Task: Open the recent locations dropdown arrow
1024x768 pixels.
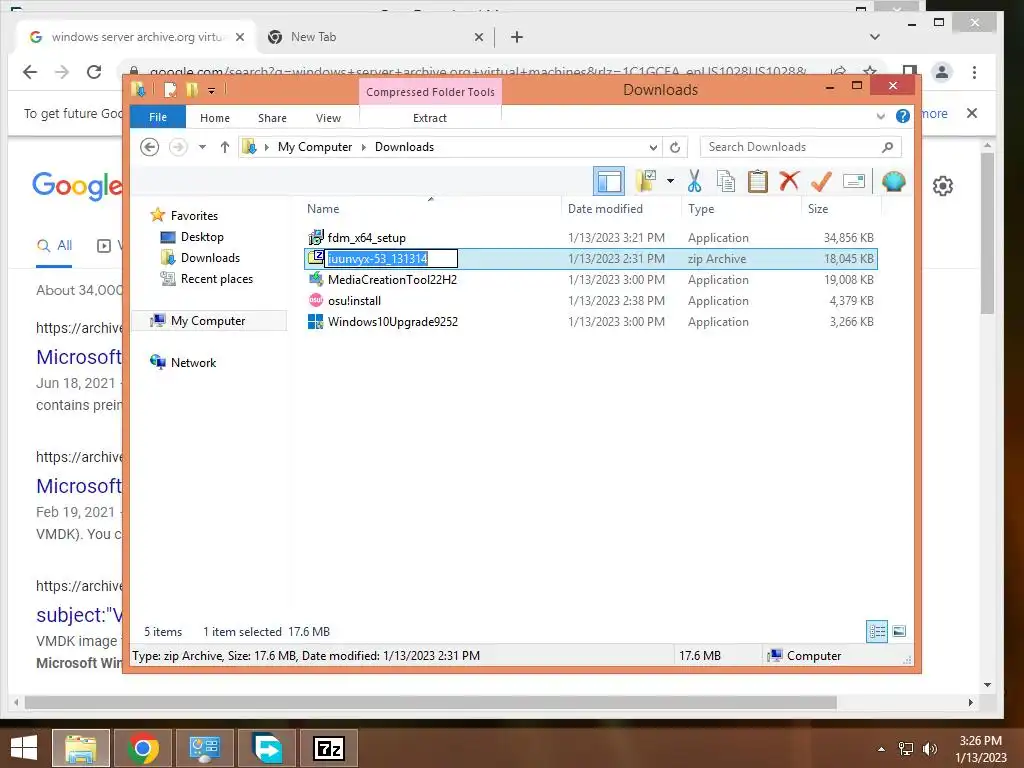Action: [x=202, y=147]
